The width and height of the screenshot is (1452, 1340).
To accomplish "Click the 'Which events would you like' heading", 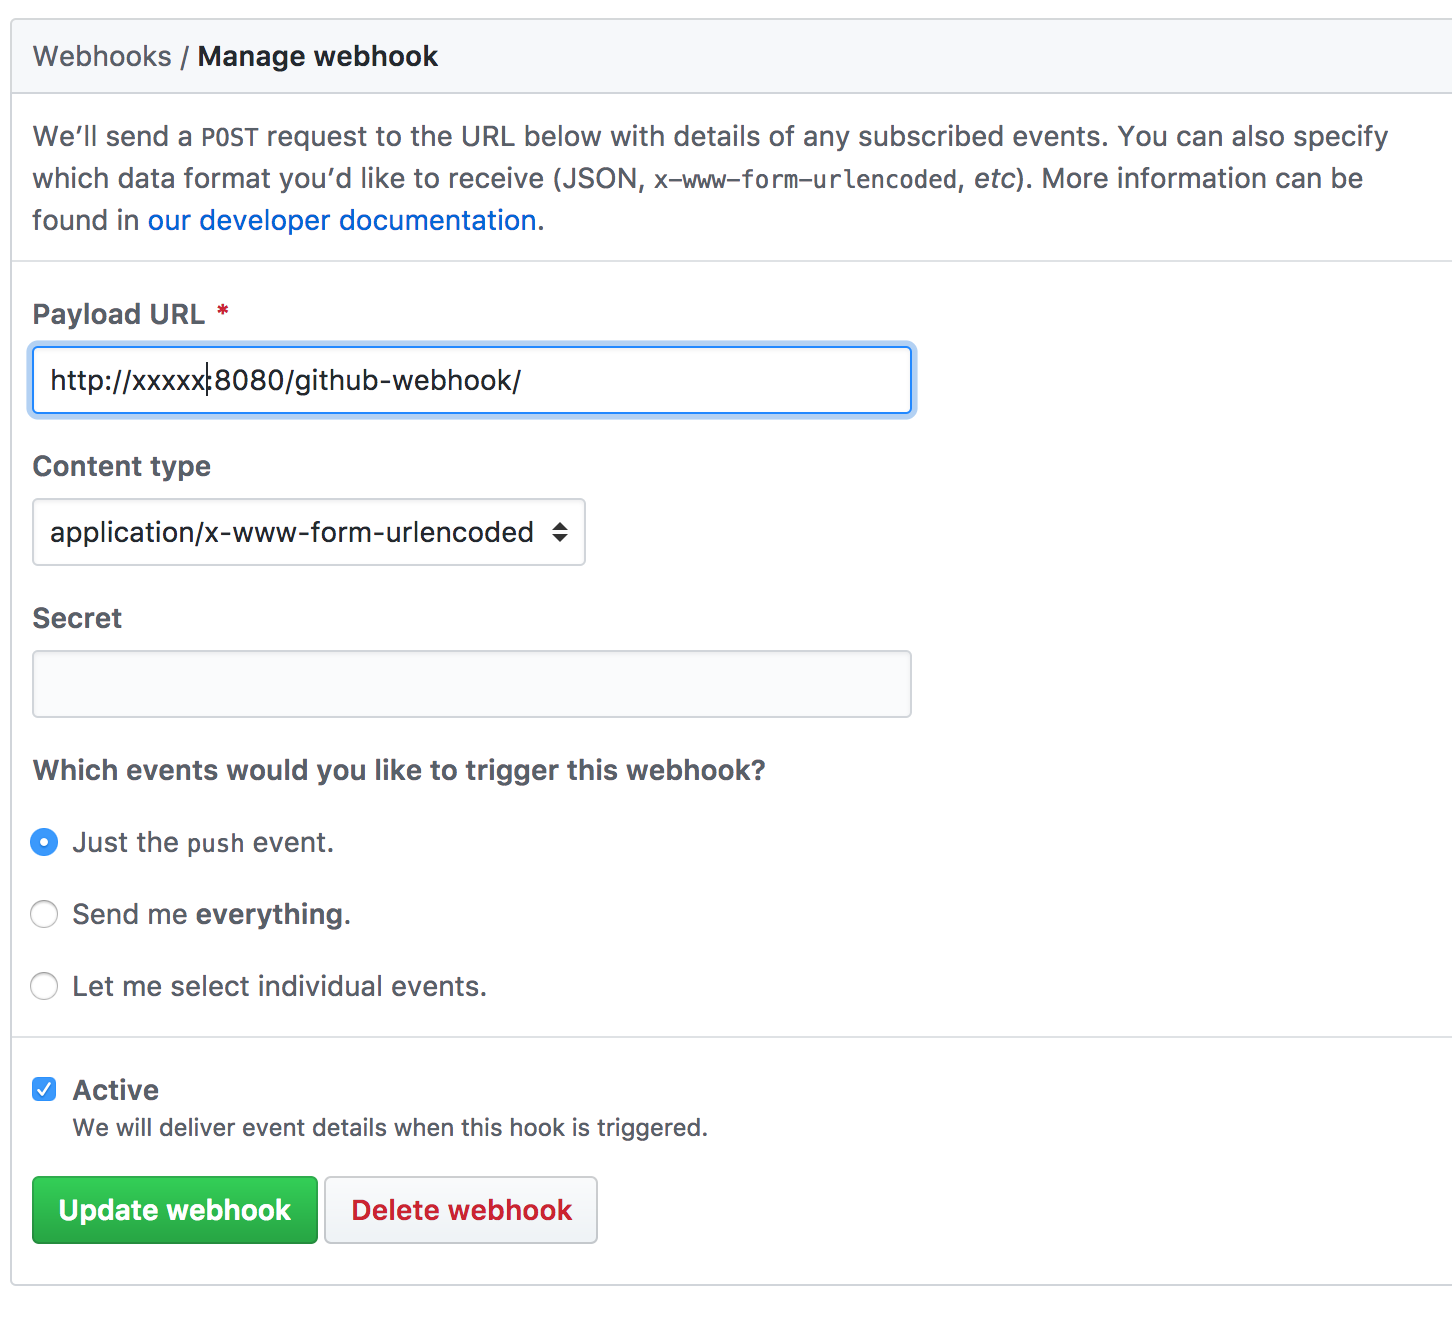I will click(x=398, y=770).
